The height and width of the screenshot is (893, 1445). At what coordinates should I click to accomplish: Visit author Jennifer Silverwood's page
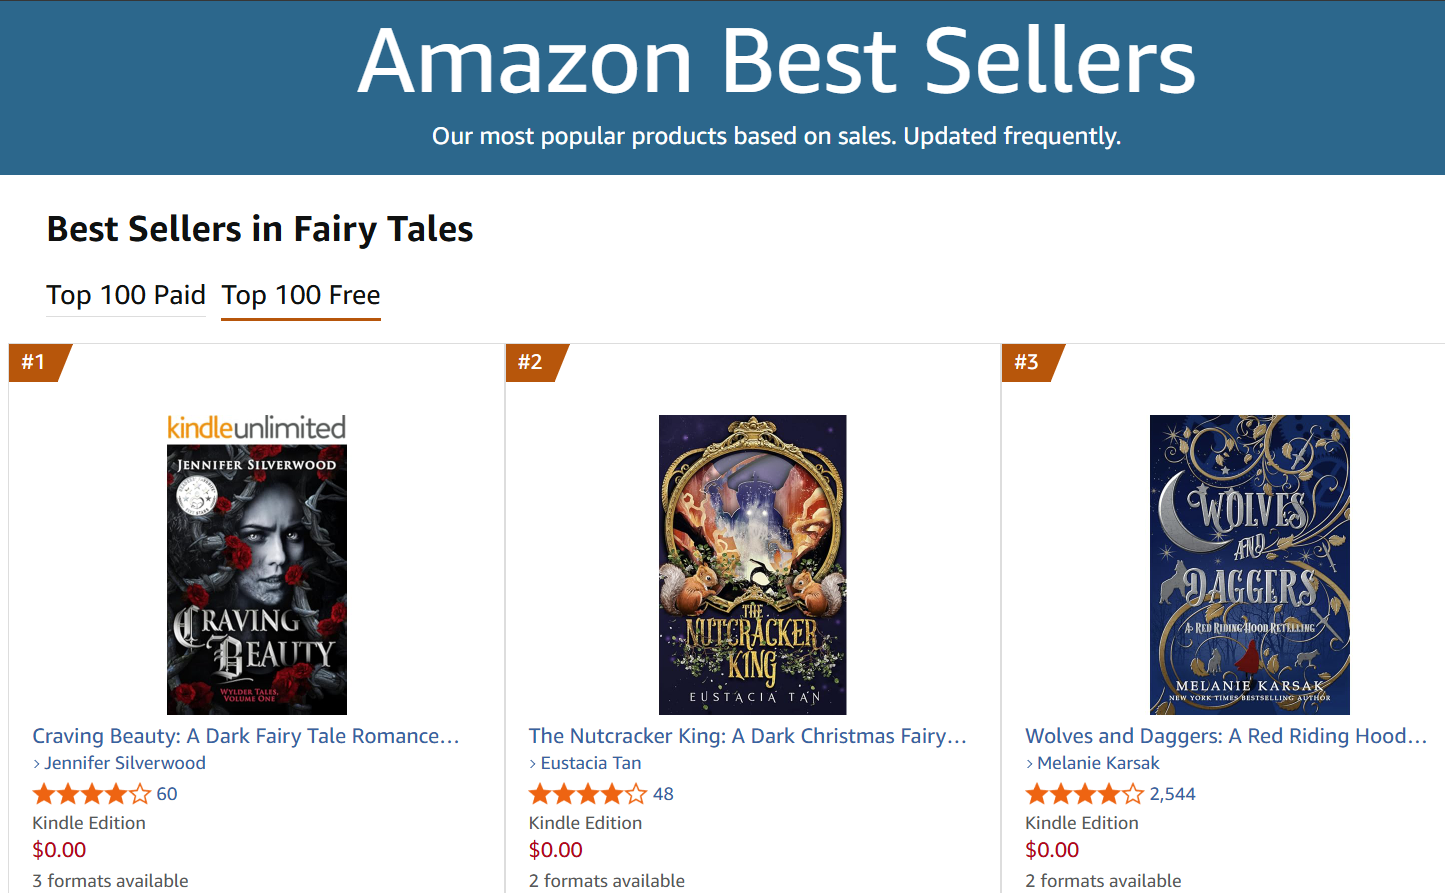125,763
